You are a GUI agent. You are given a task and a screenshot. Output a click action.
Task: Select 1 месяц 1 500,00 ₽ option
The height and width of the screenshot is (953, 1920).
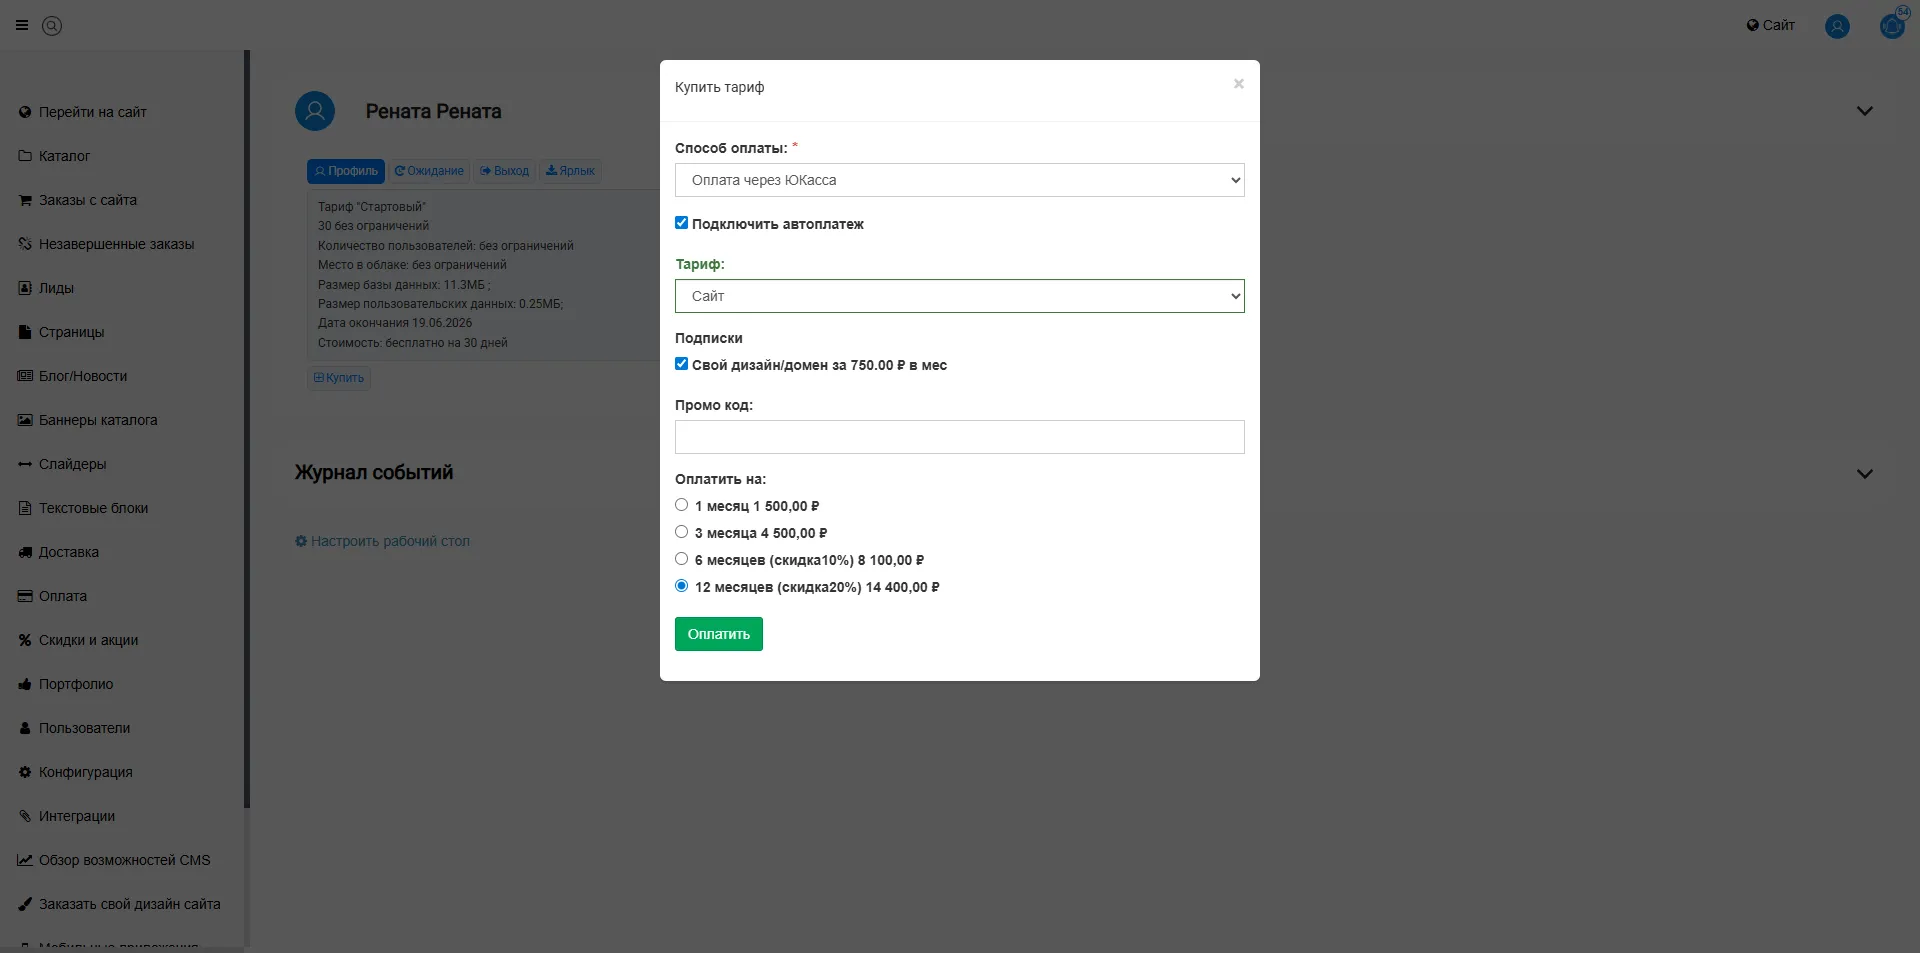[x=681, y=505]
